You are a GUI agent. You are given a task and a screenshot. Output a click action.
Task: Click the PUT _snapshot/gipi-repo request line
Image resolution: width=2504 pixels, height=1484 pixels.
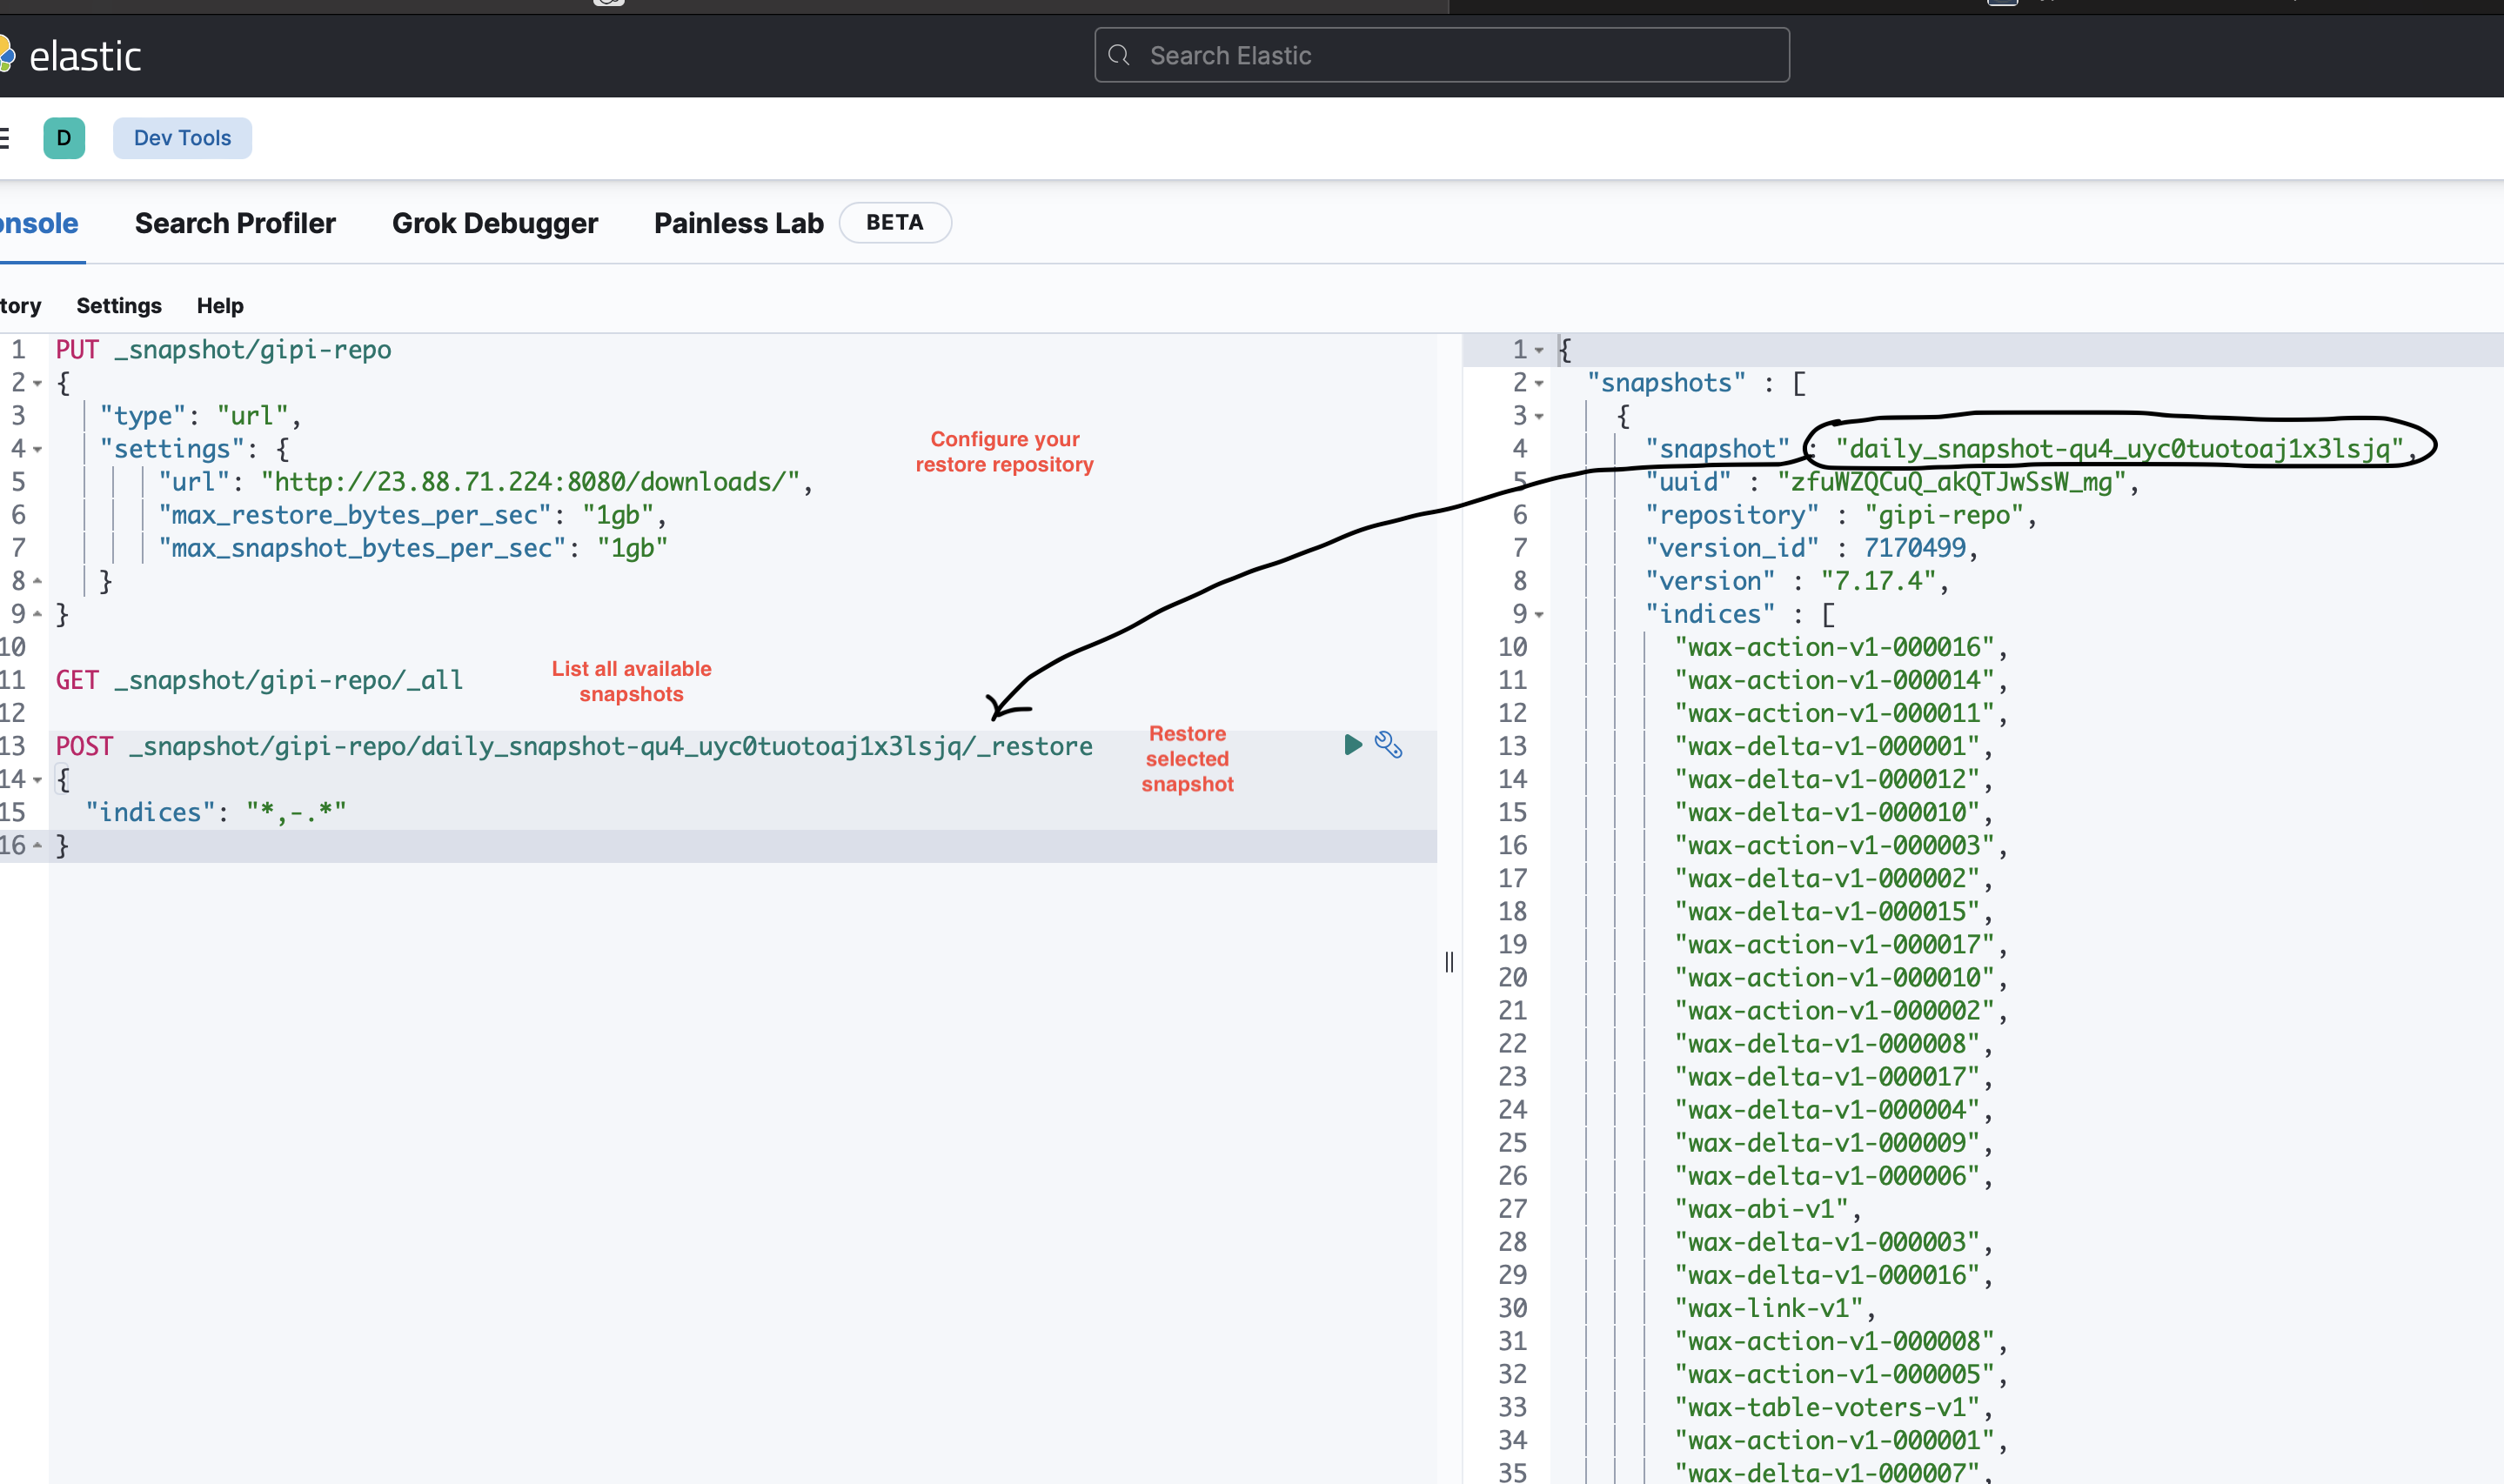pyautogui.click(x=224, y=350)
